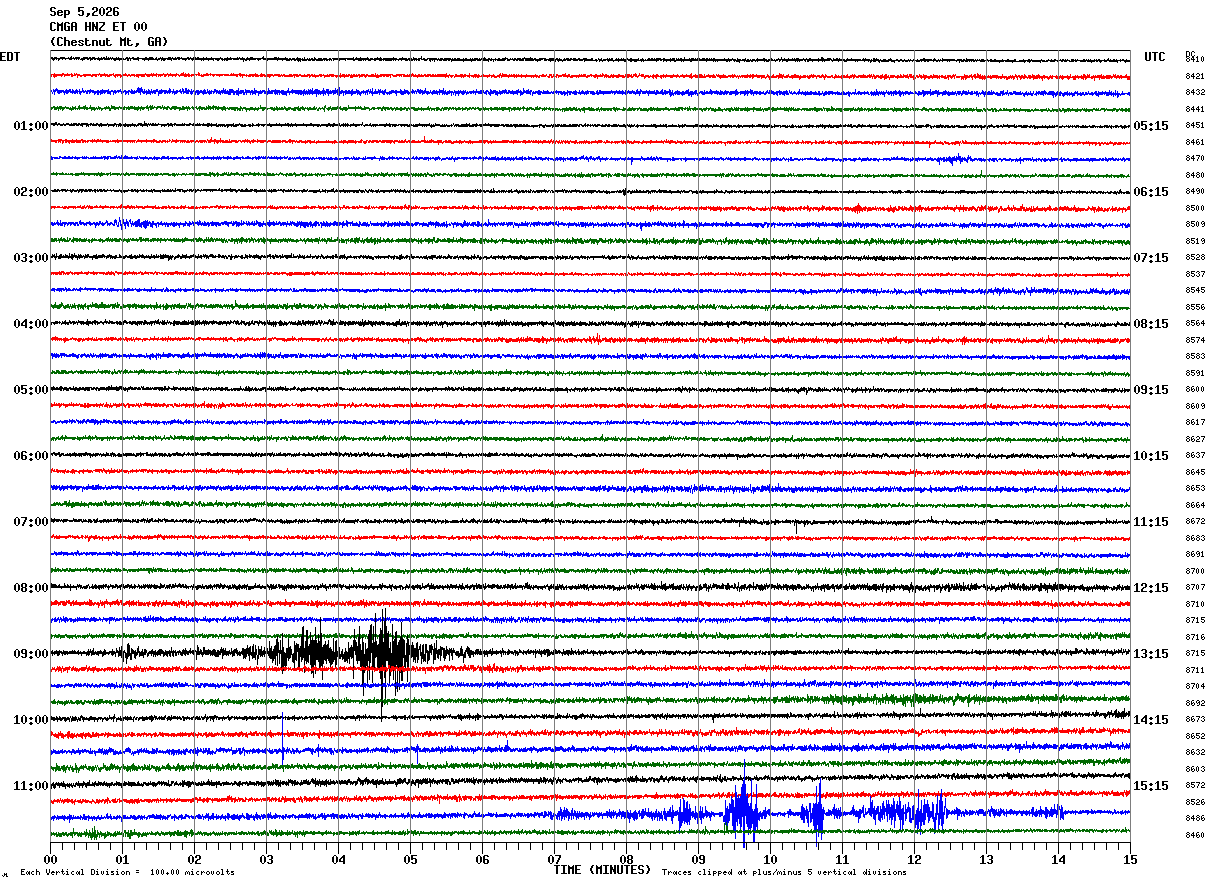Click the 'Traces clipped' footer note
This screenshot has width=1210, height=886.
(784, 872)
